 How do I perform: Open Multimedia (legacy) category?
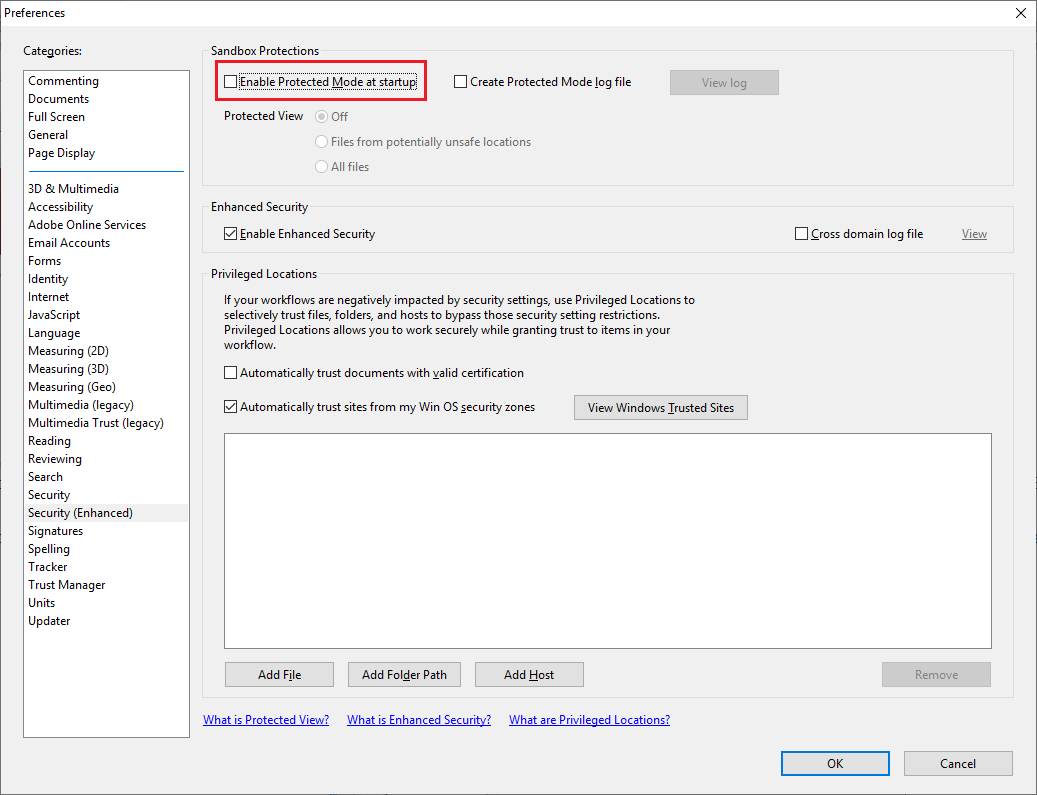(106, 405)
